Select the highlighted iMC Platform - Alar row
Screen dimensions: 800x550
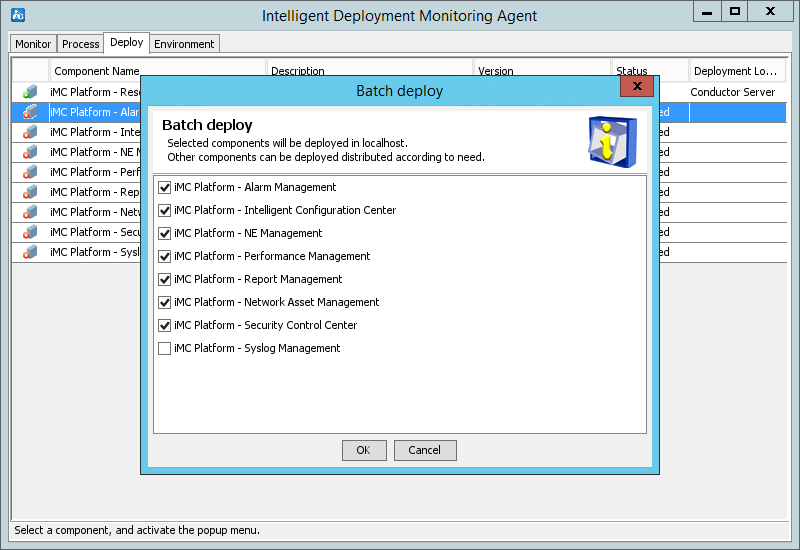pos(95,112)
